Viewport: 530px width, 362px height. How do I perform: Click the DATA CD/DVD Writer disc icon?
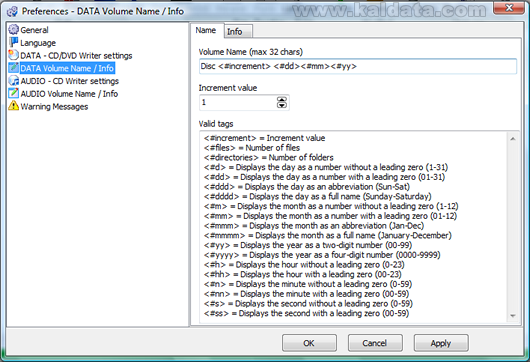click(14, 55)
